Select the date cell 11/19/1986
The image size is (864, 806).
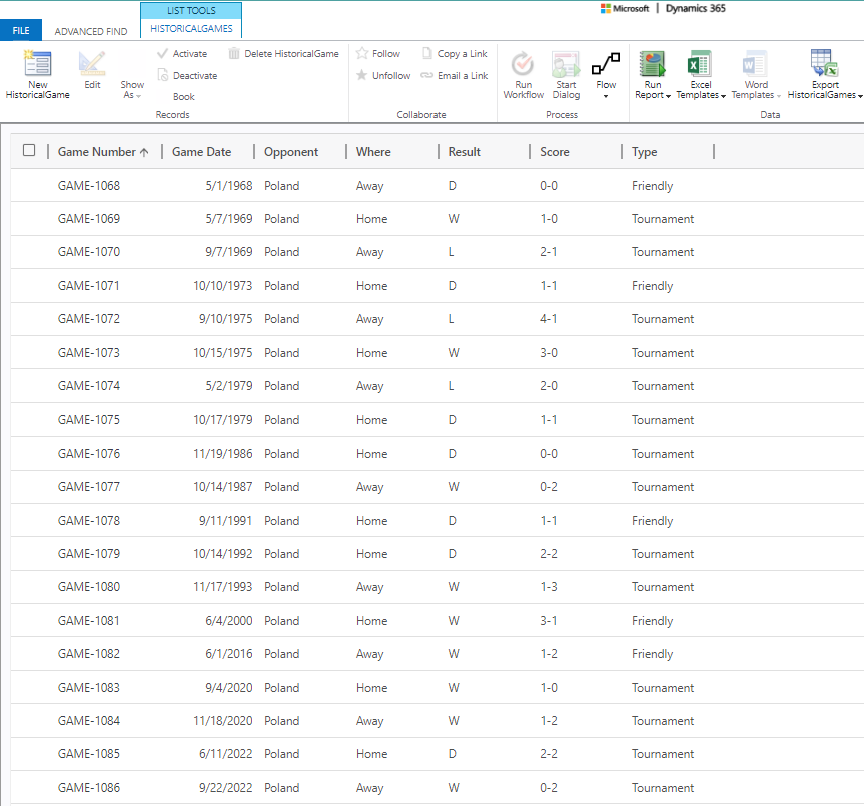(223, 453)
